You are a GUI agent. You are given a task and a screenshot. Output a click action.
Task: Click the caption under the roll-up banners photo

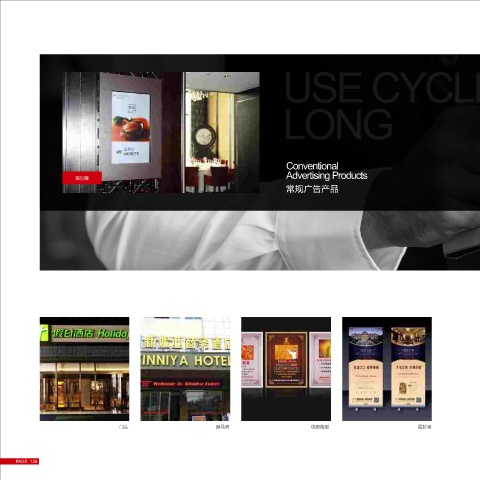tap(424, 427)
